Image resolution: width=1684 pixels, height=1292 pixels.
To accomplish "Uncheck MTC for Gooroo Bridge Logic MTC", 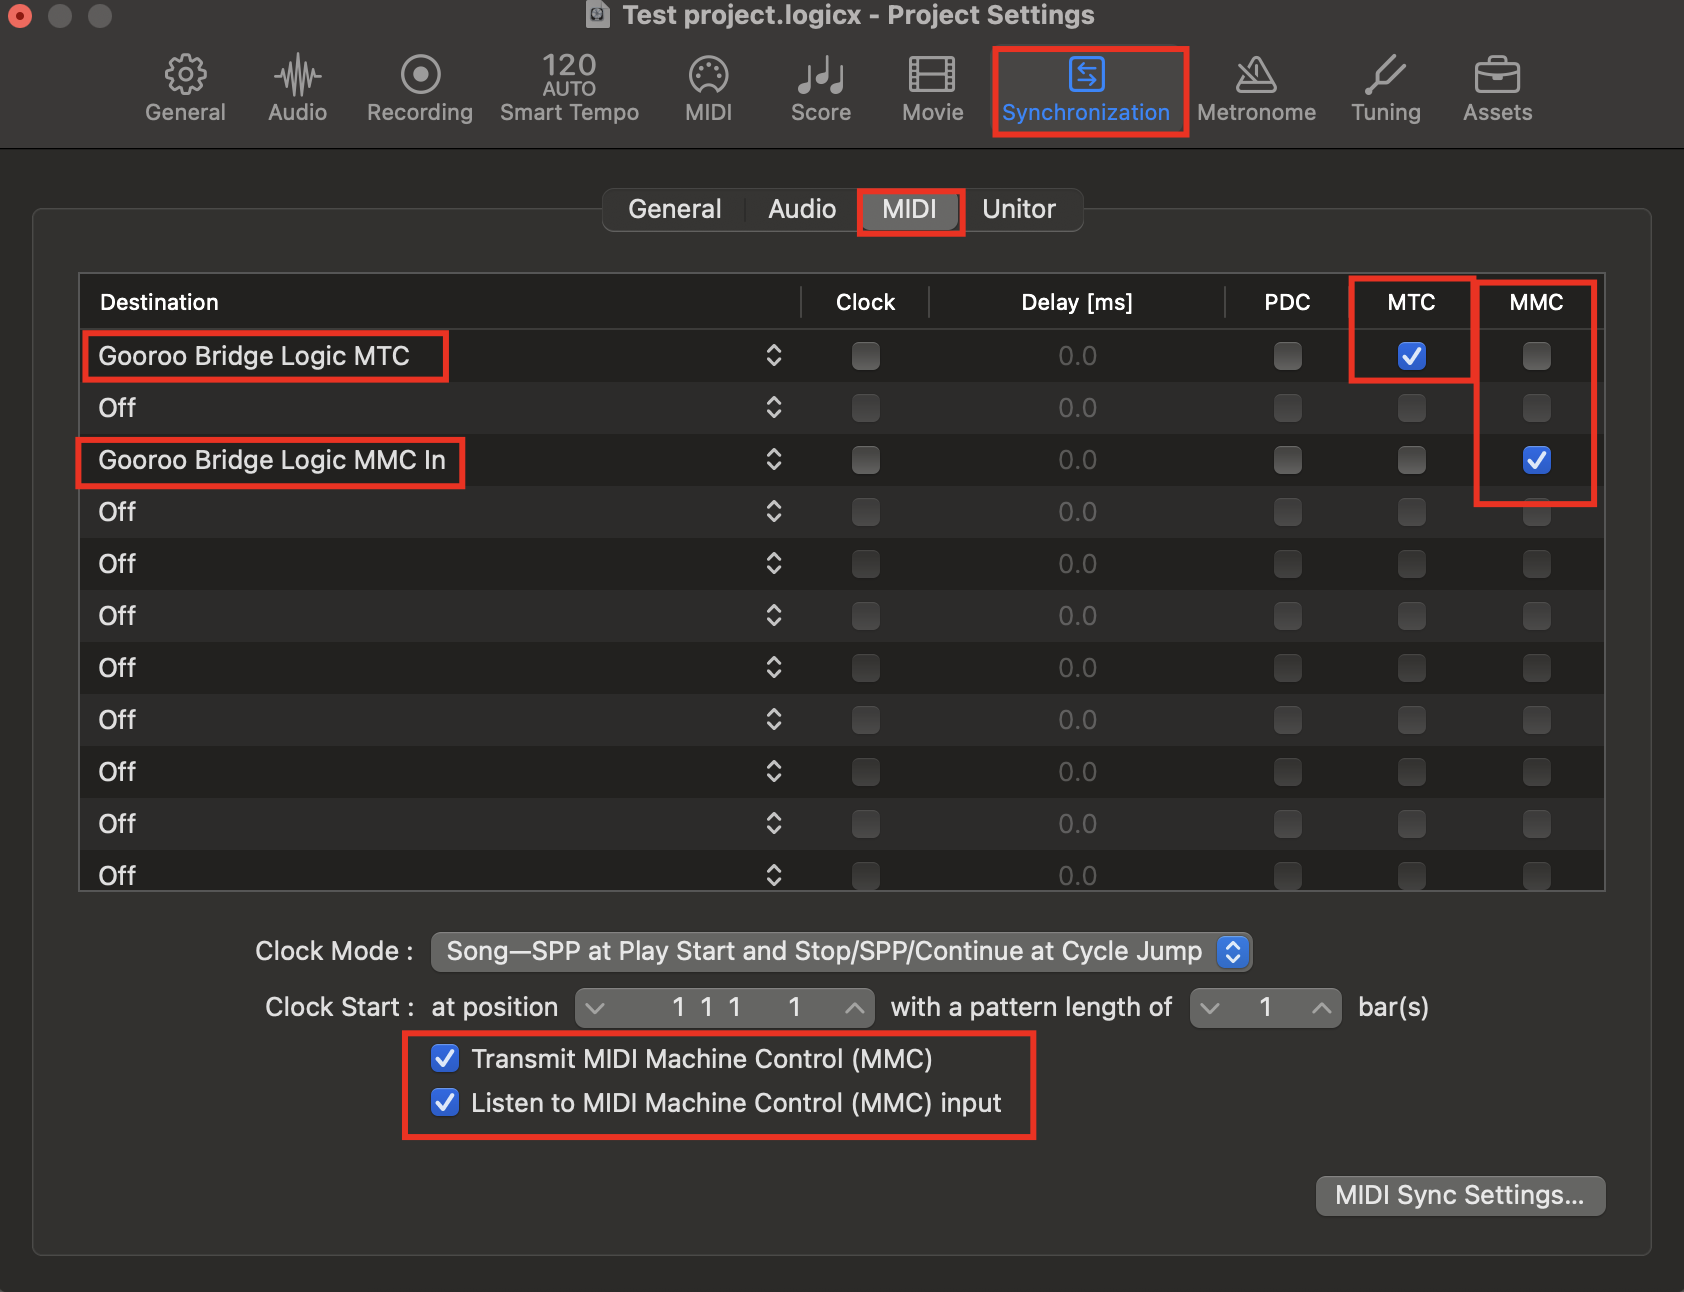I will [x=1412, y=356].
